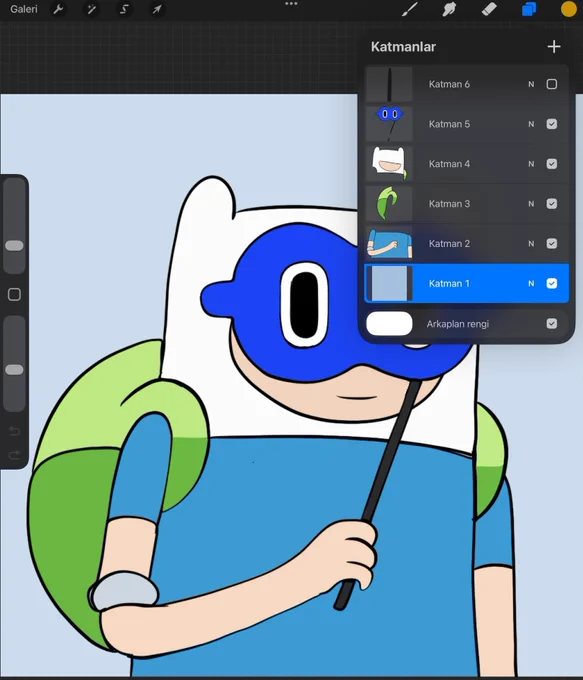
Task: Select the Katman 6 thumbnail
Action: (389, 84)
